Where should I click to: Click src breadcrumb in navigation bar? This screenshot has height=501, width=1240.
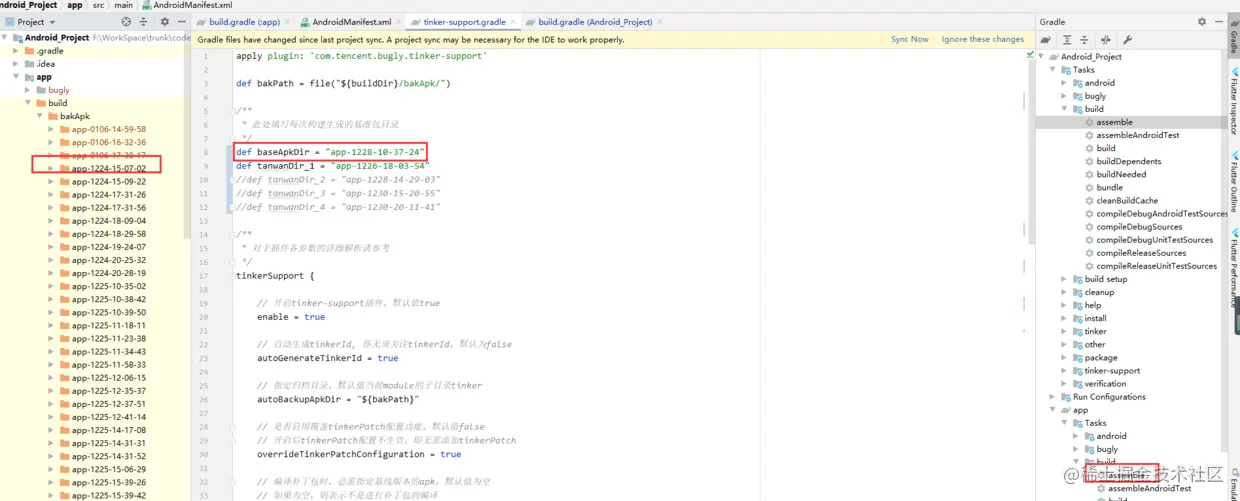[x=98, y=5]
